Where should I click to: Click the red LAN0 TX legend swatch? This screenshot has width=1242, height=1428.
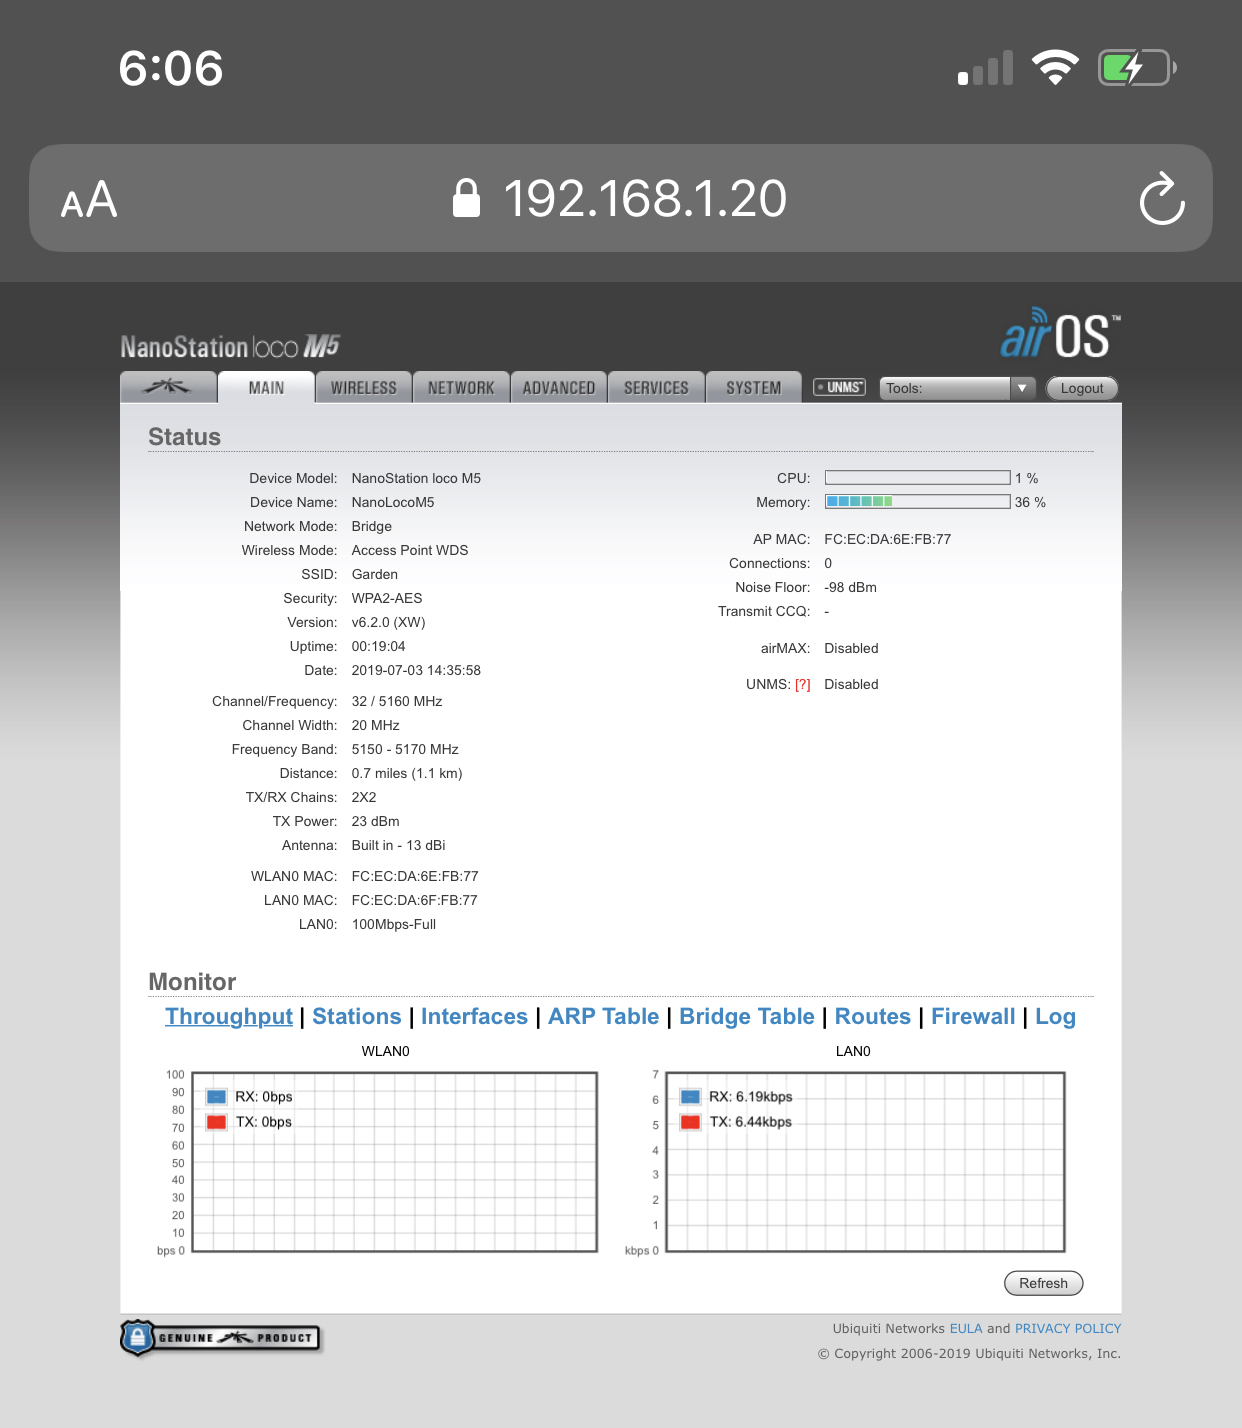690,1122
